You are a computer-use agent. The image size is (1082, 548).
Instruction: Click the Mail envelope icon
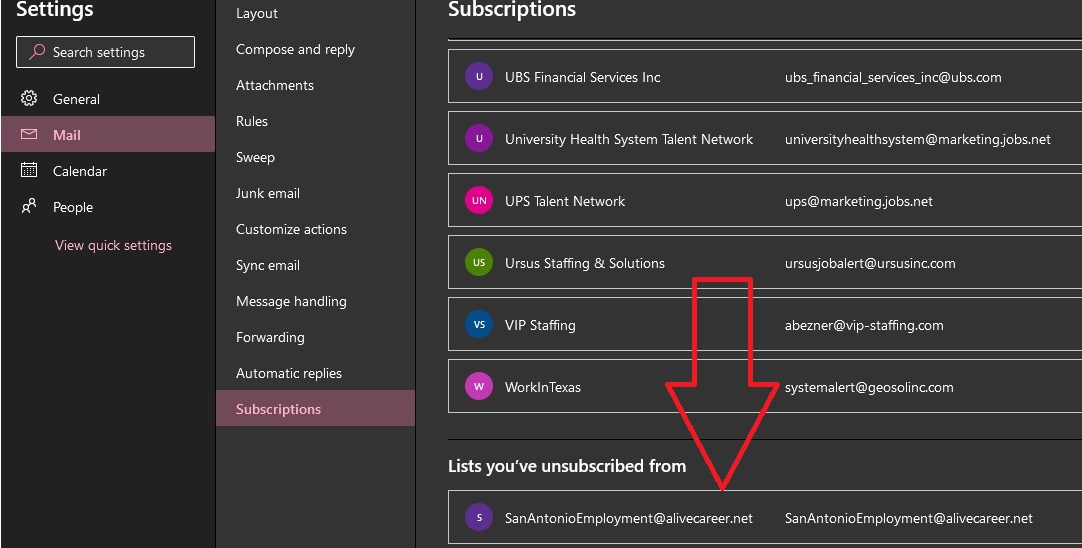pos(29,135)
